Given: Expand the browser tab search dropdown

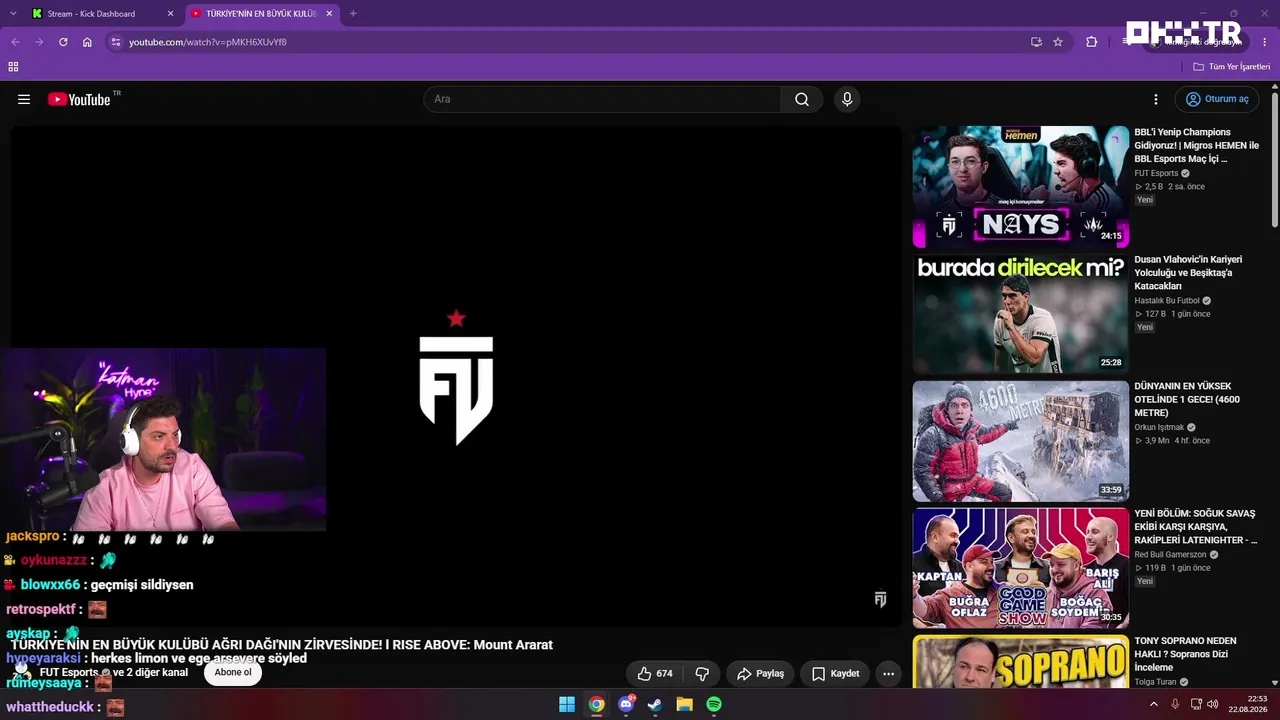Looking at the screenshot, I should pos(15,14).
